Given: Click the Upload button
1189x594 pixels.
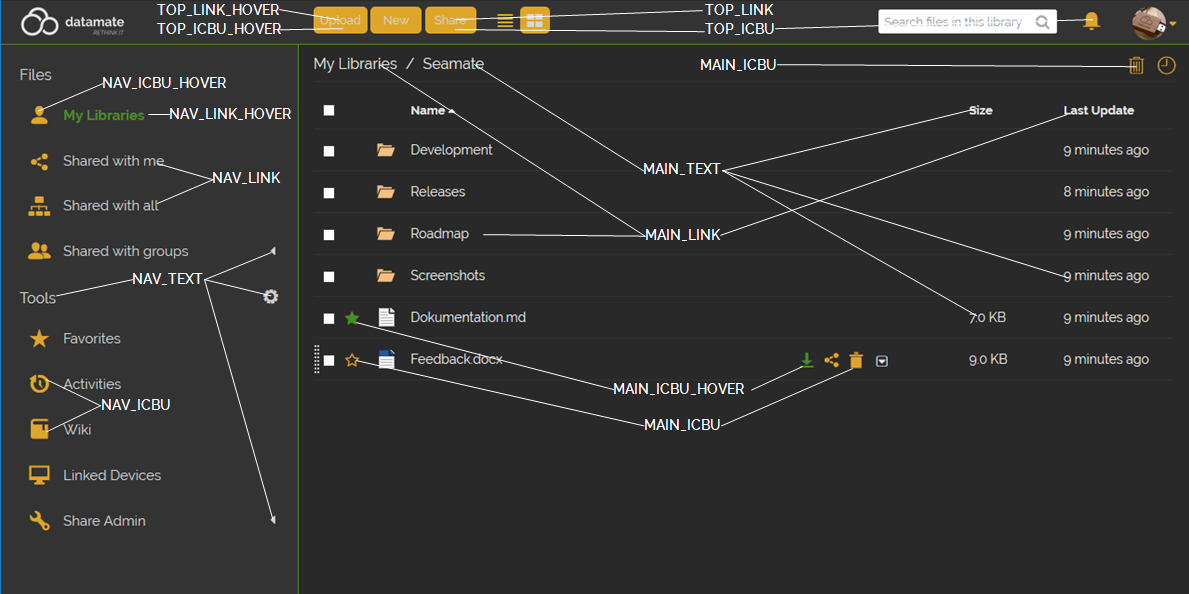Looking at the screenshot, I should pyautogui.click(x=340, y=21).
